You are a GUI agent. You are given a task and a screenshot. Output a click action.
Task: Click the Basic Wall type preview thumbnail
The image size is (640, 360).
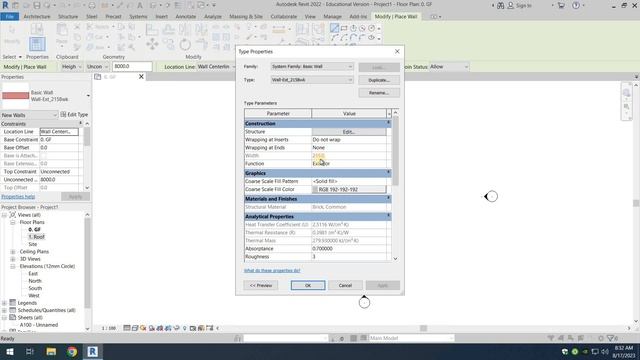click(16, 96)
